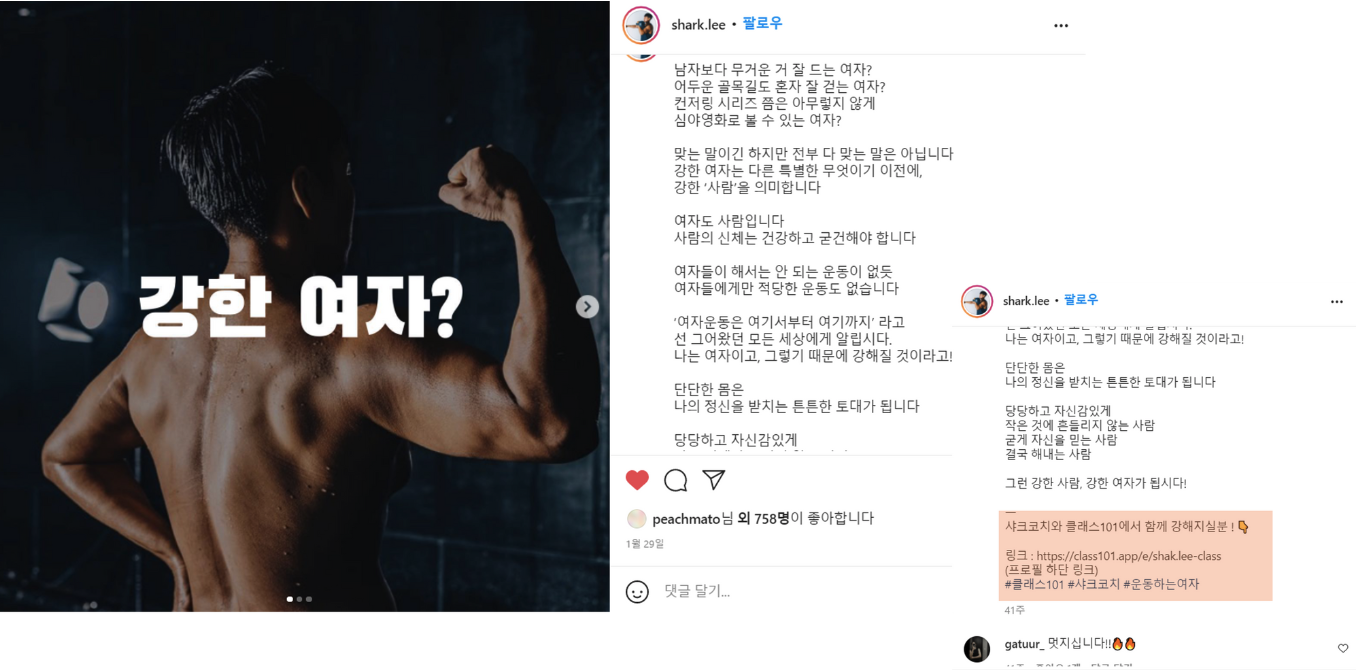Open shark.lee avatar in inset post header
Image resolution: width=1370 pixels, height=670 pixels.
tap(977, 301)
